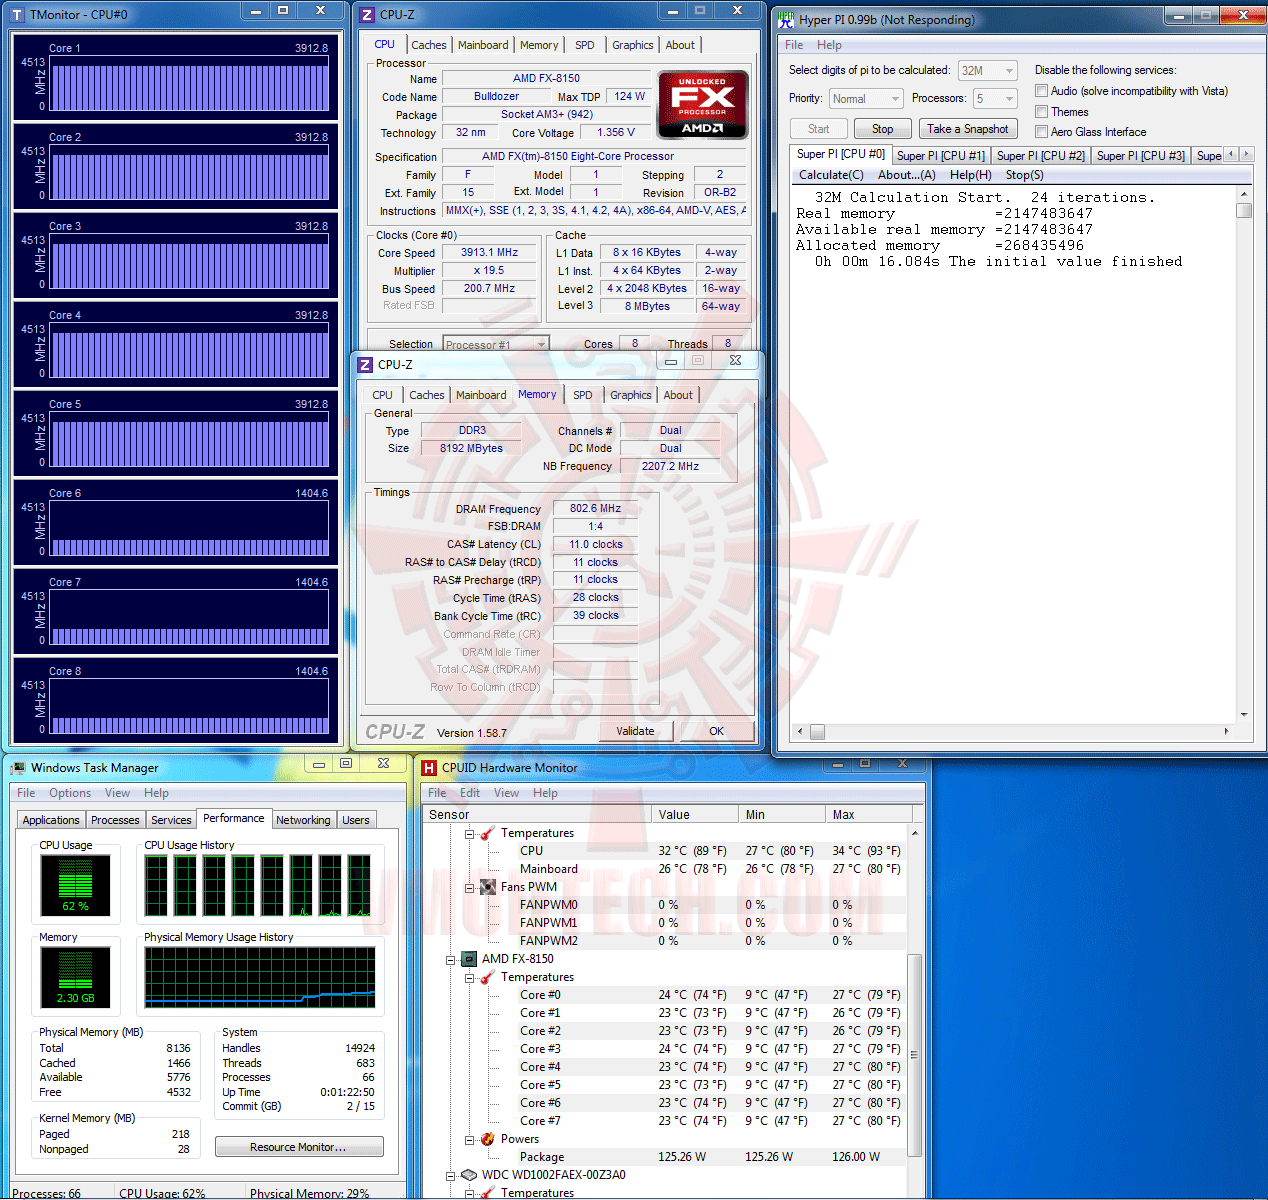Screen dimensions: 1268x1200
Task: Click the Core Speed value 3913.1 MHz
Action: coord(490,253)
